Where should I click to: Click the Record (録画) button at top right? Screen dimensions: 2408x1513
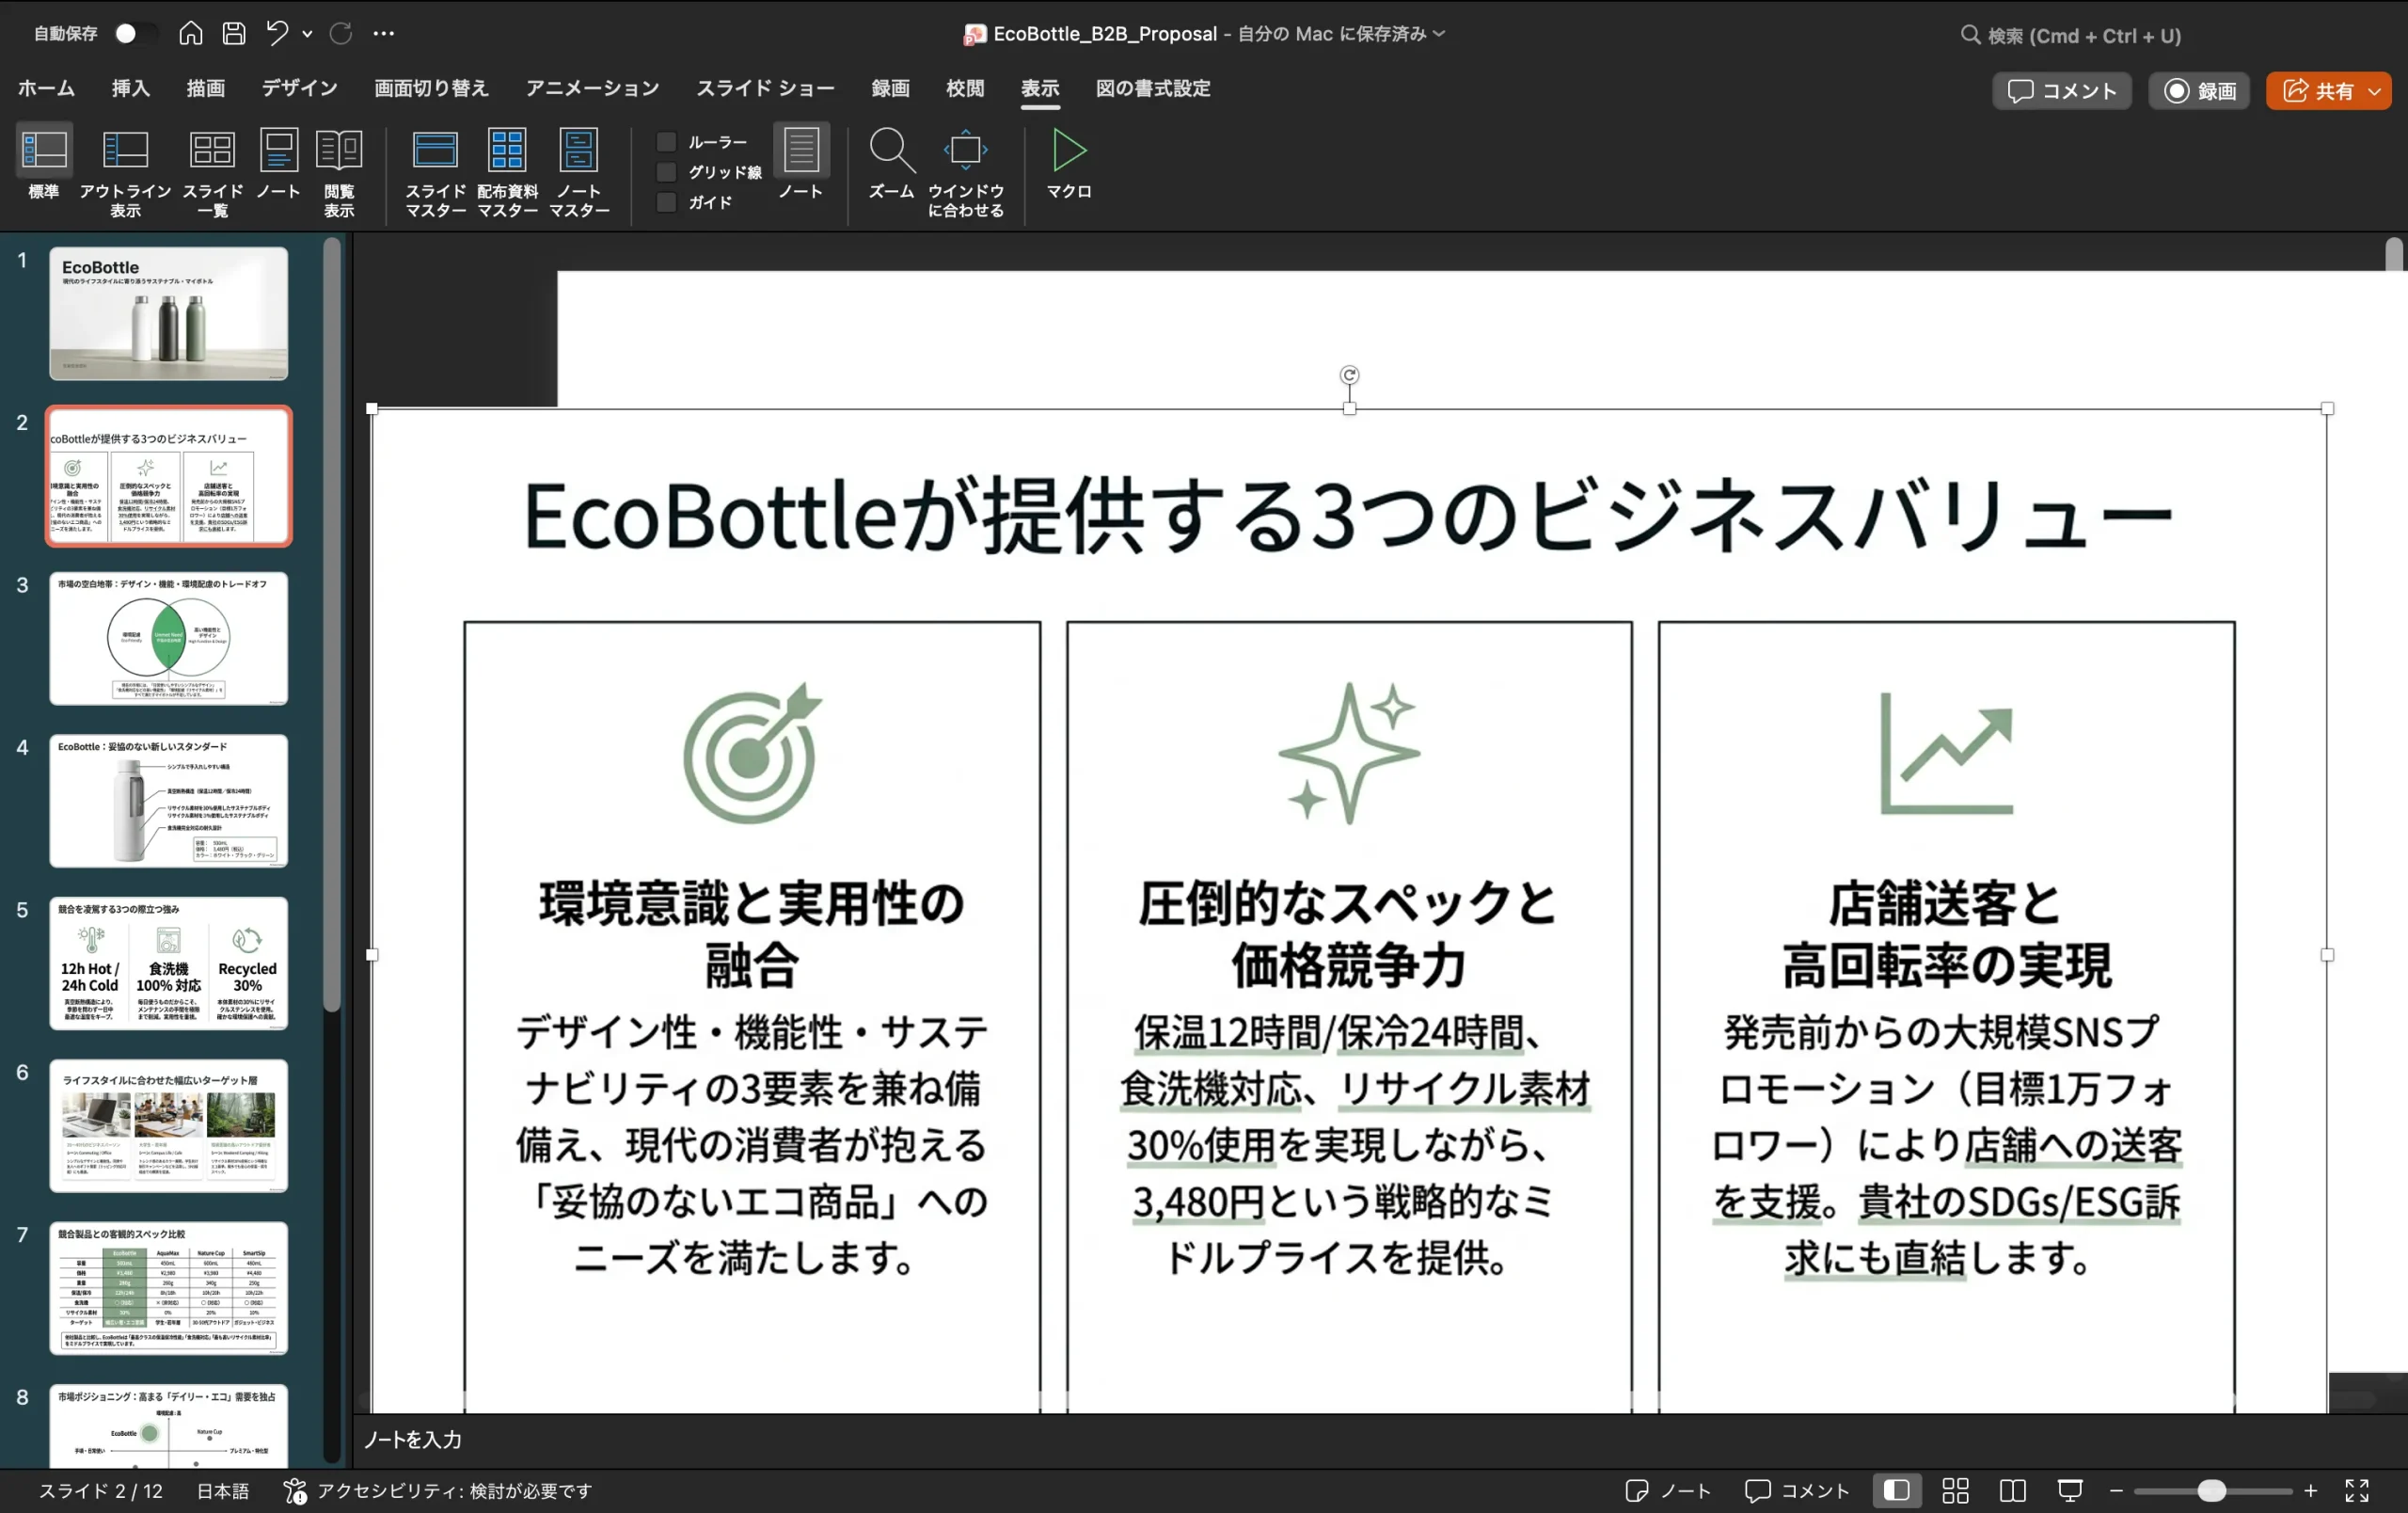pos(2199,91)
